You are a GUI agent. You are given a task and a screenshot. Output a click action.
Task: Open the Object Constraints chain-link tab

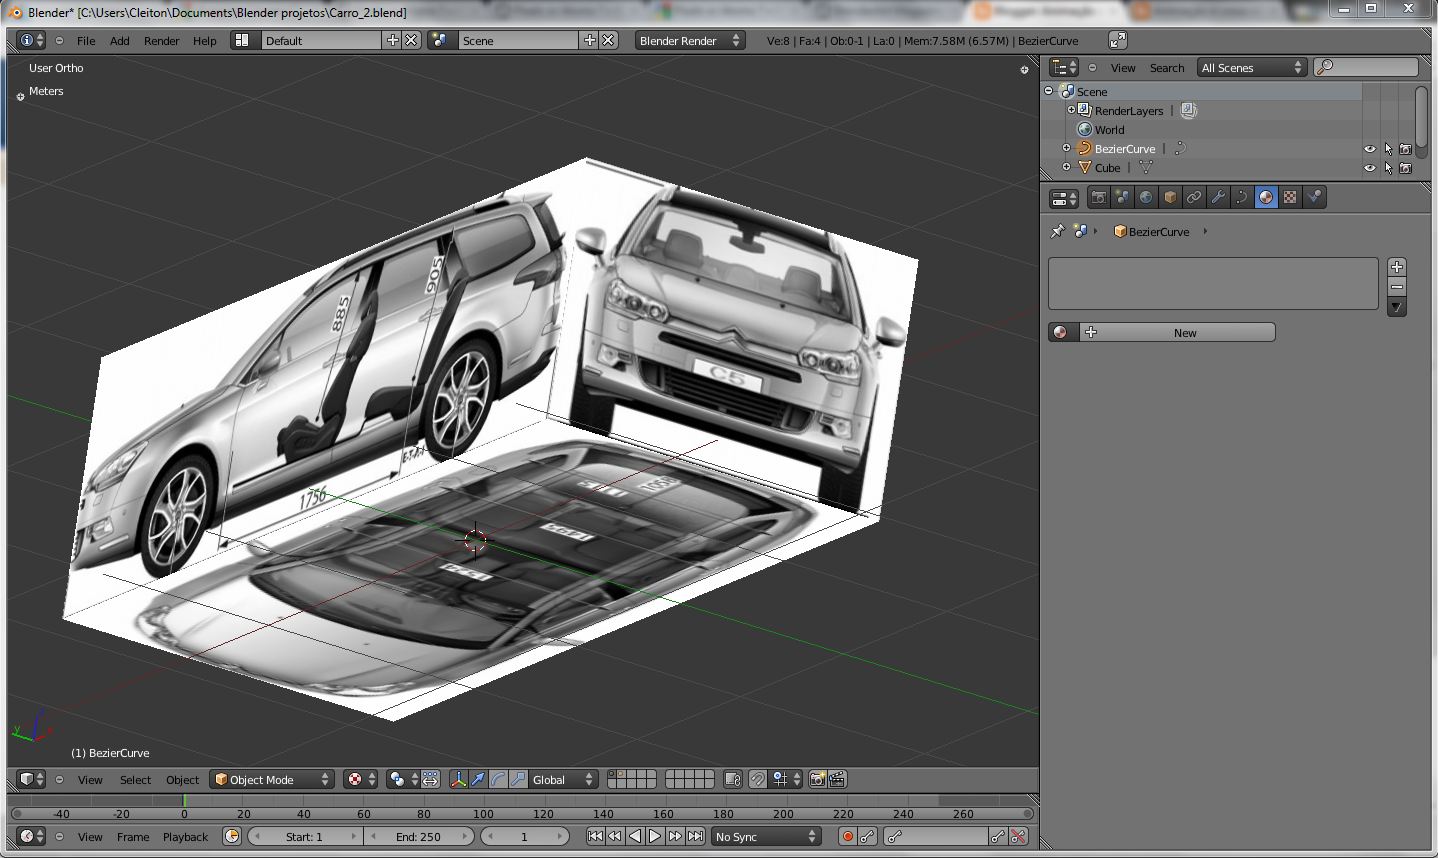click(x=1194, y=198)
